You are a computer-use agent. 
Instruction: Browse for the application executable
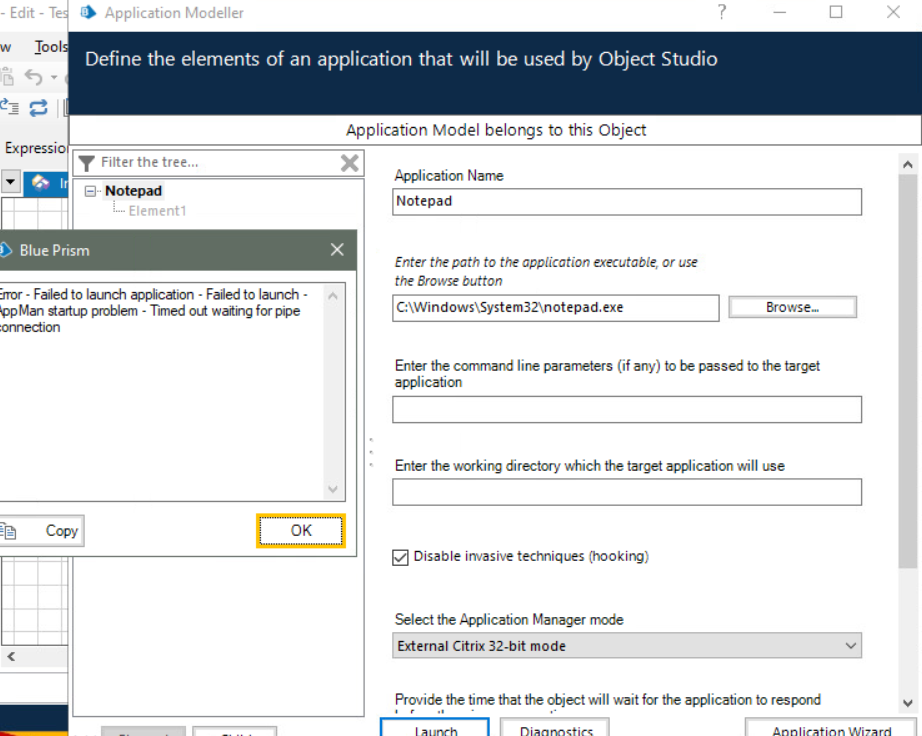[792, 307]
